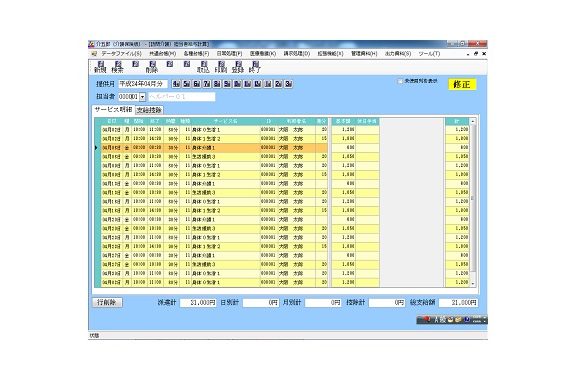Select the 6月 month button
The image size is (575, 380).
197,84
